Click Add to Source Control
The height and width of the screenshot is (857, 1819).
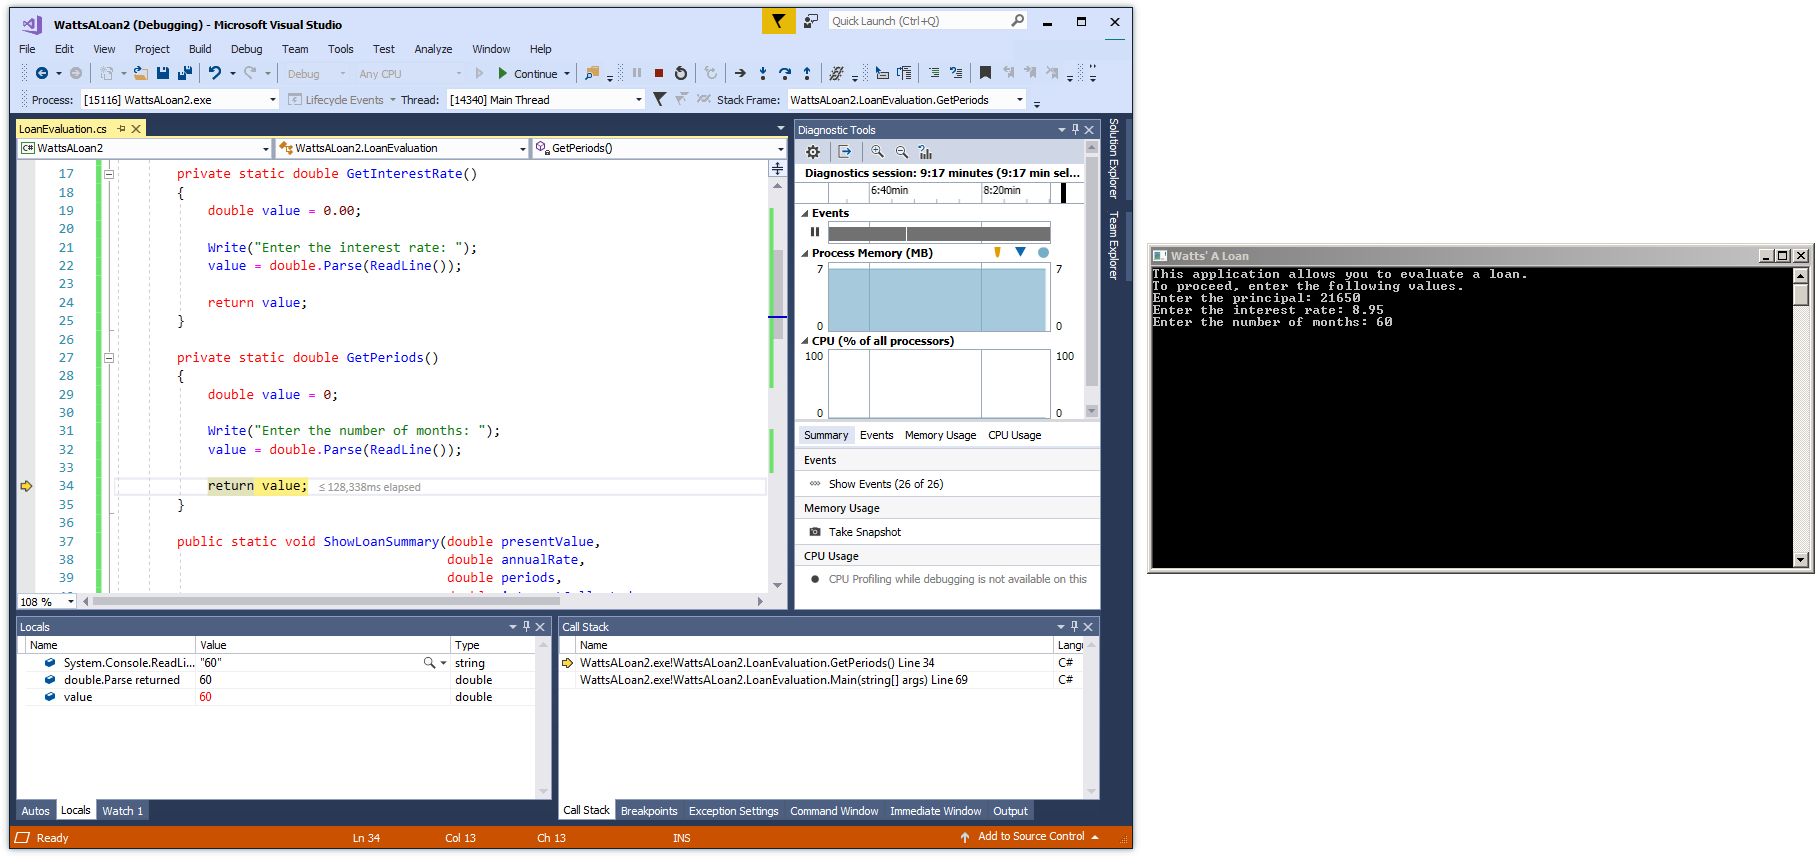coord(1031,837)
